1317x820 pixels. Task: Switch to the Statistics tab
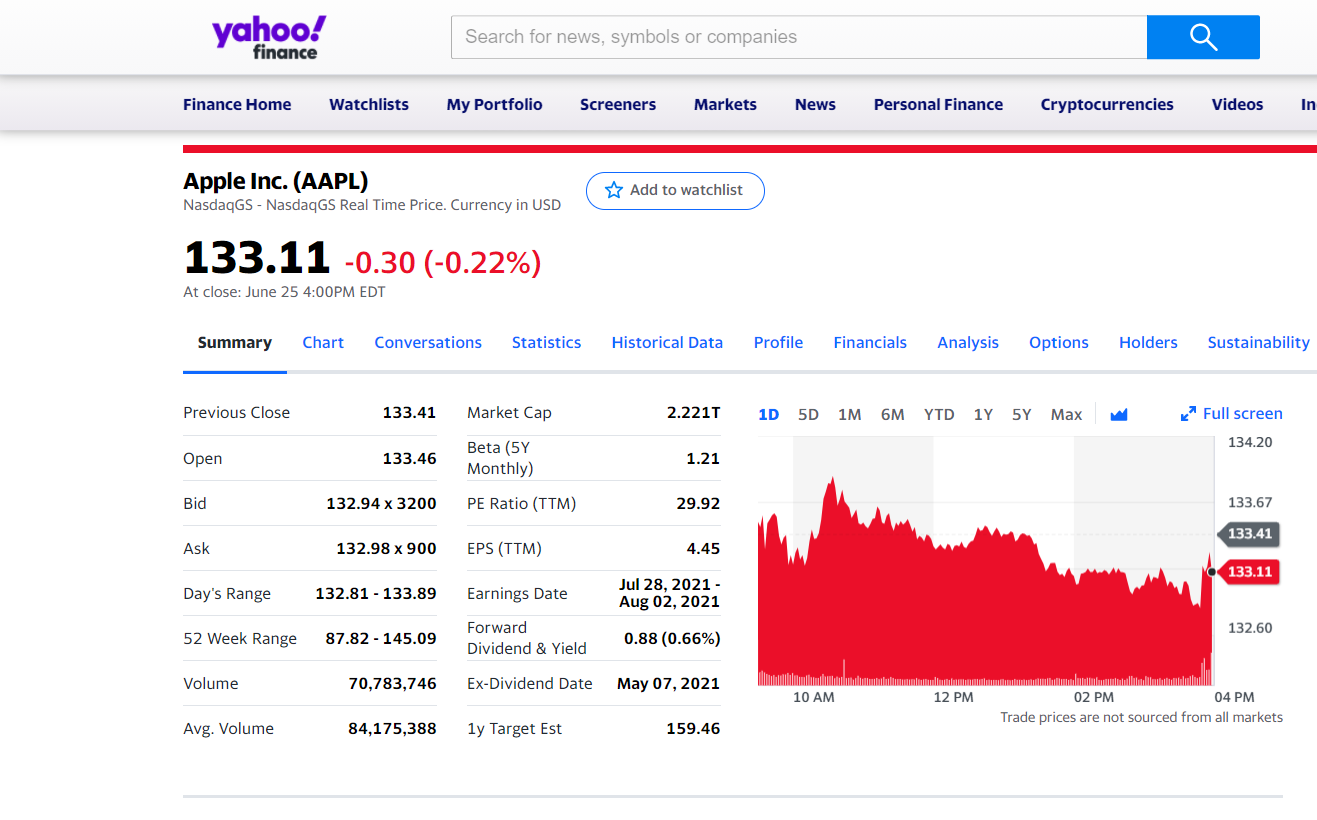pos(546,342)
